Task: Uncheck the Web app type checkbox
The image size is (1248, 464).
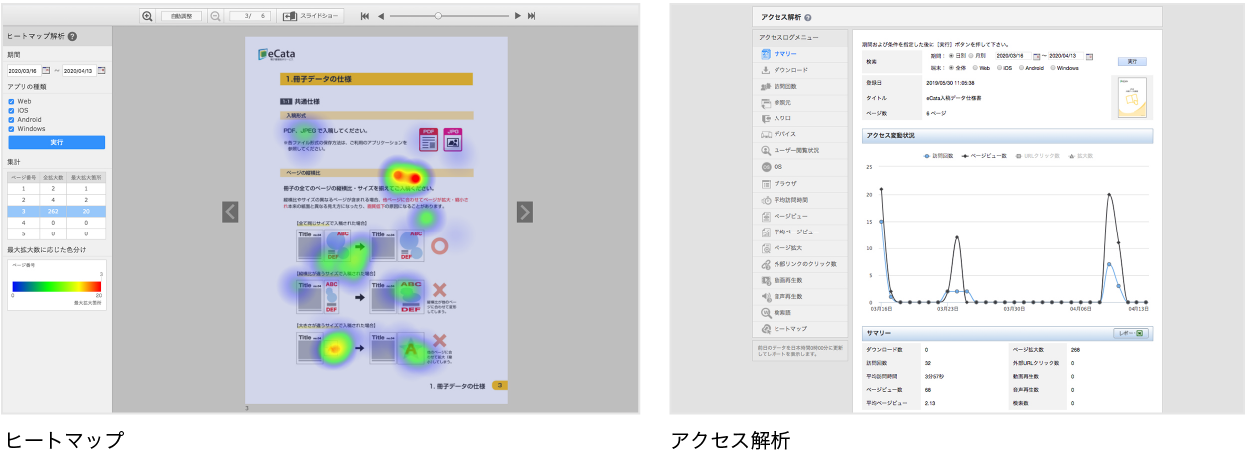Action: coord(11,101)
